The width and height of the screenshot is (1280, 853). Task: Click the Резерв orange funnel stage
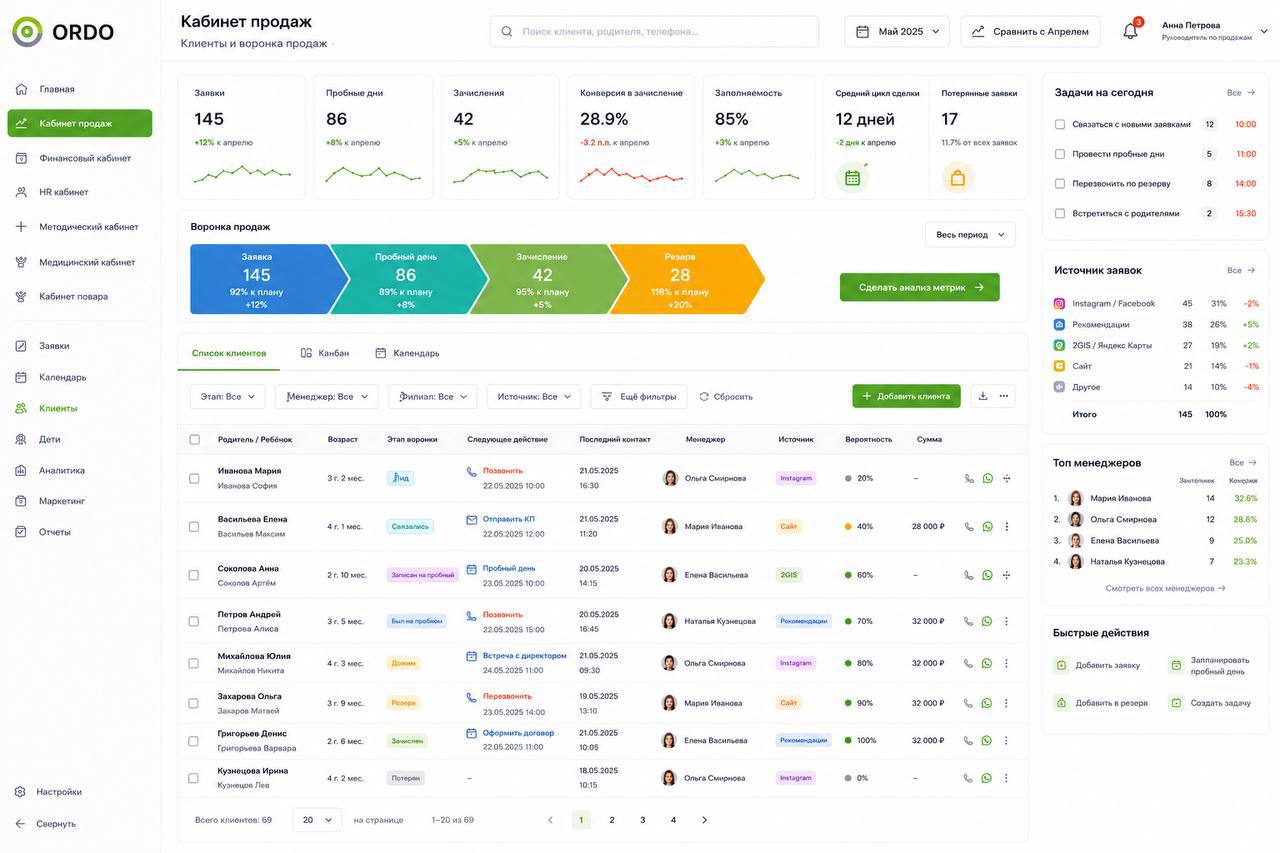click(x=684, y=279)
